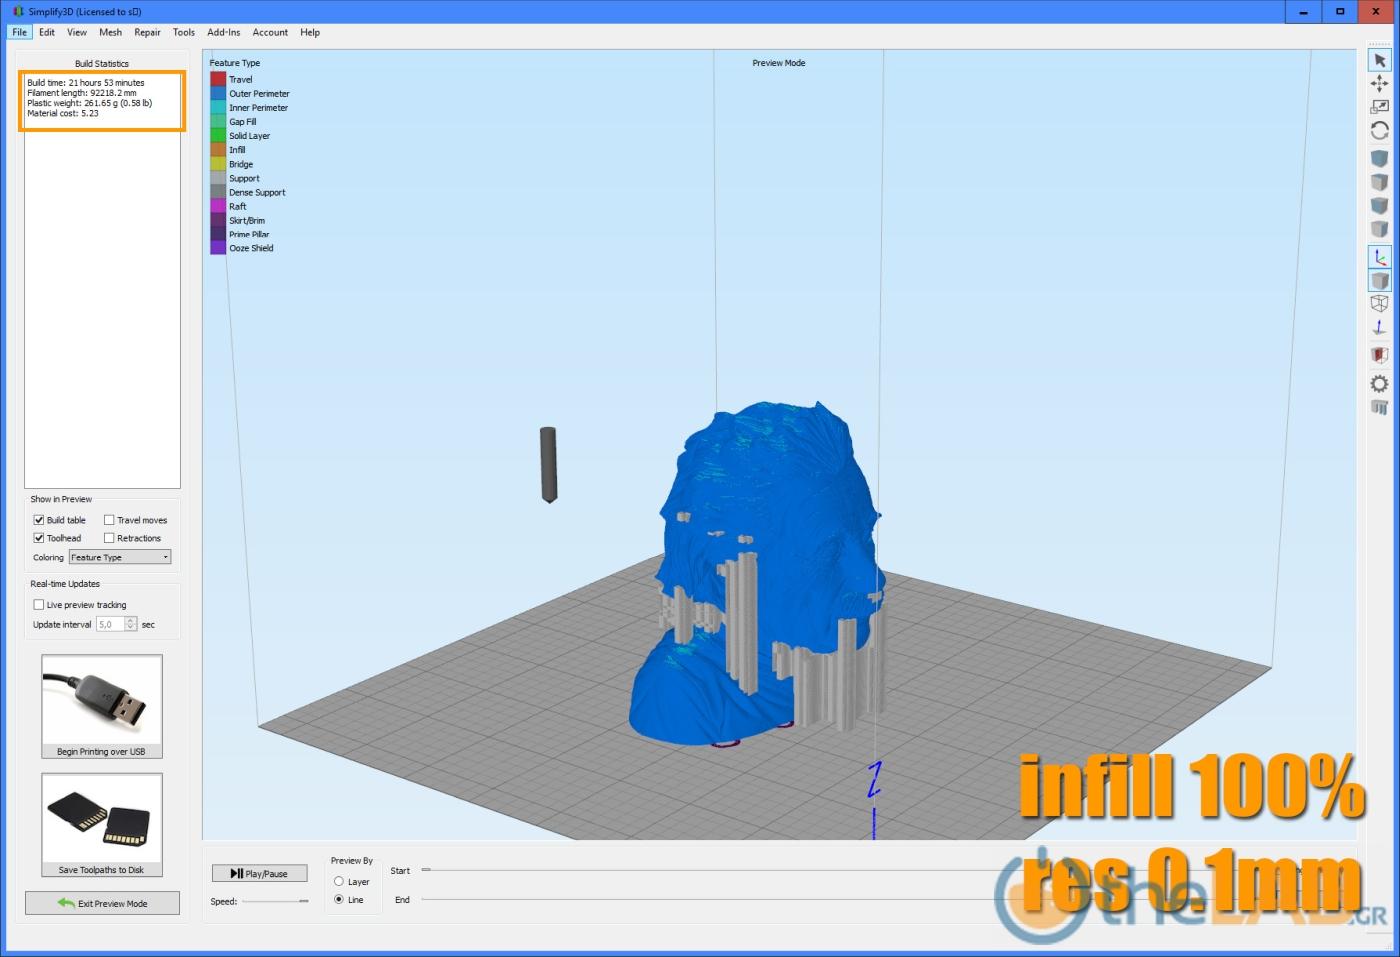The image size is (1400, 957).
Task: Click the 'Skirt/Brim' legend label
Action: (x=247, y=220)
